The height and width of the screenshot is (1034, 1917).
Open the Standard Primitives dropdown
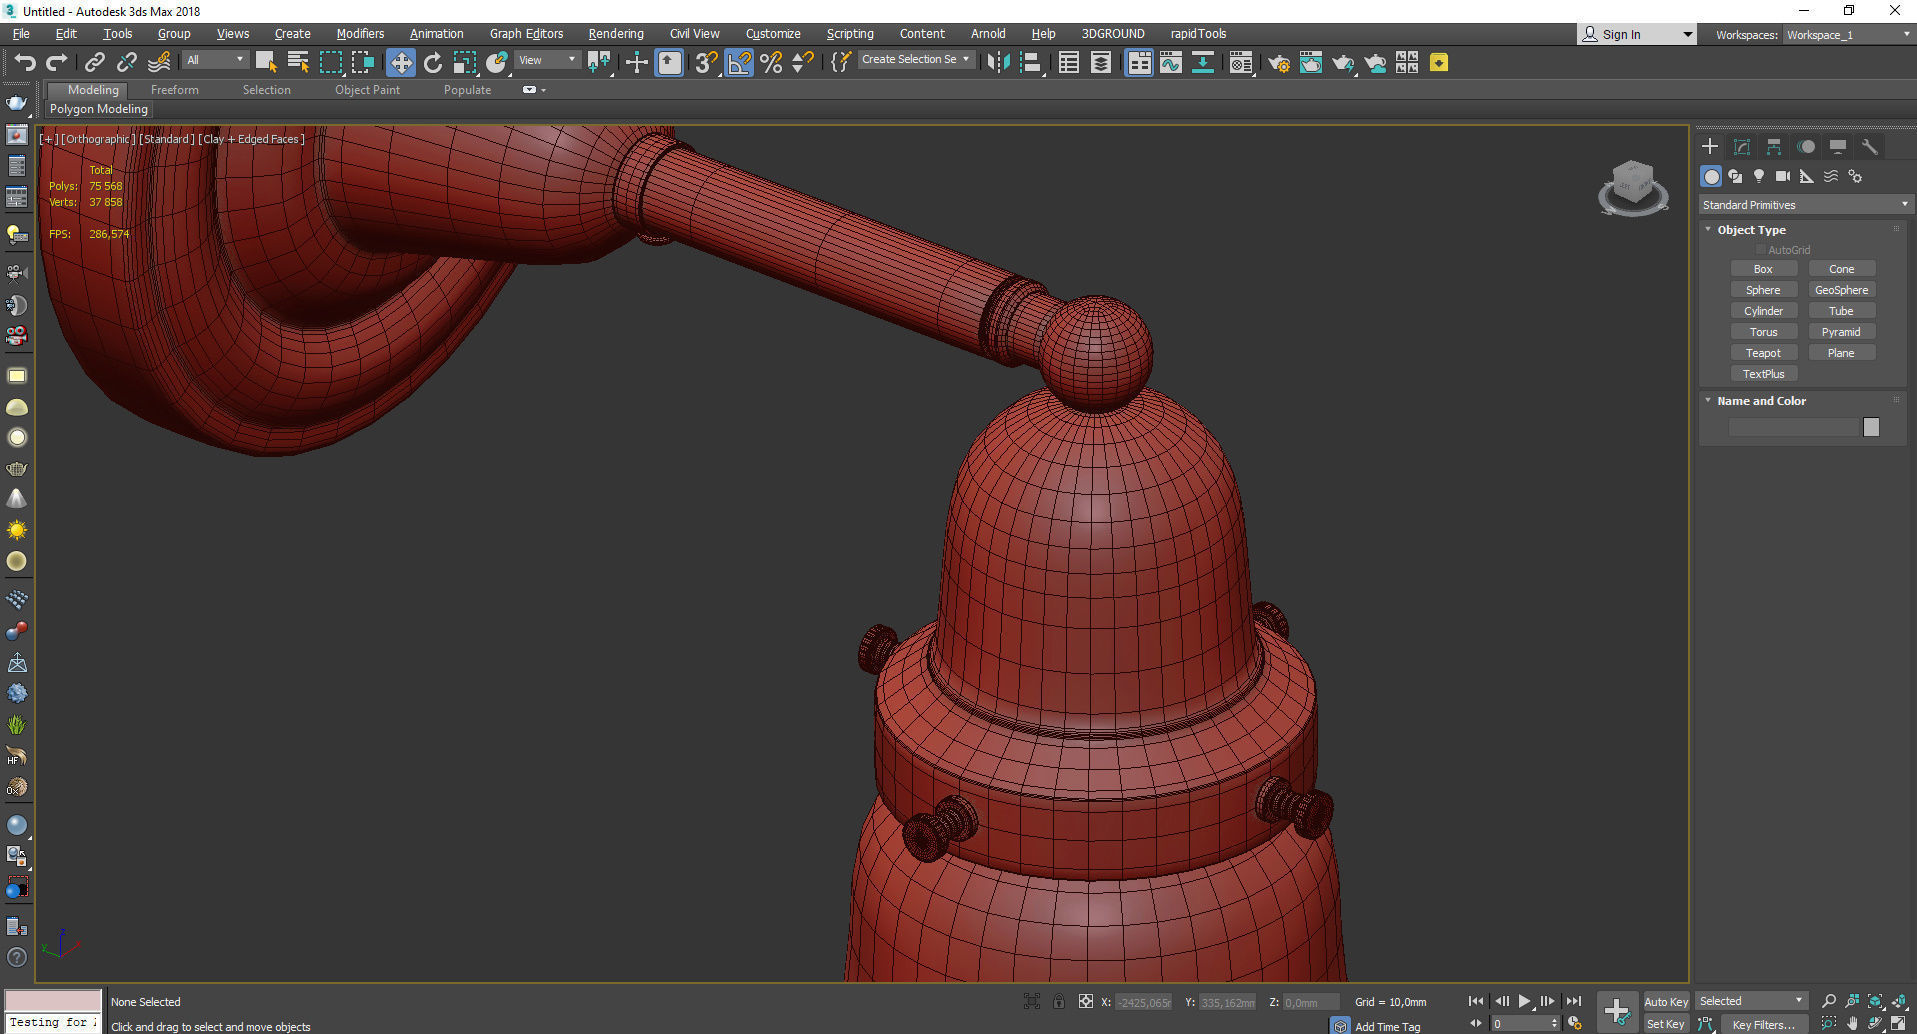(x=1804, y=205)
